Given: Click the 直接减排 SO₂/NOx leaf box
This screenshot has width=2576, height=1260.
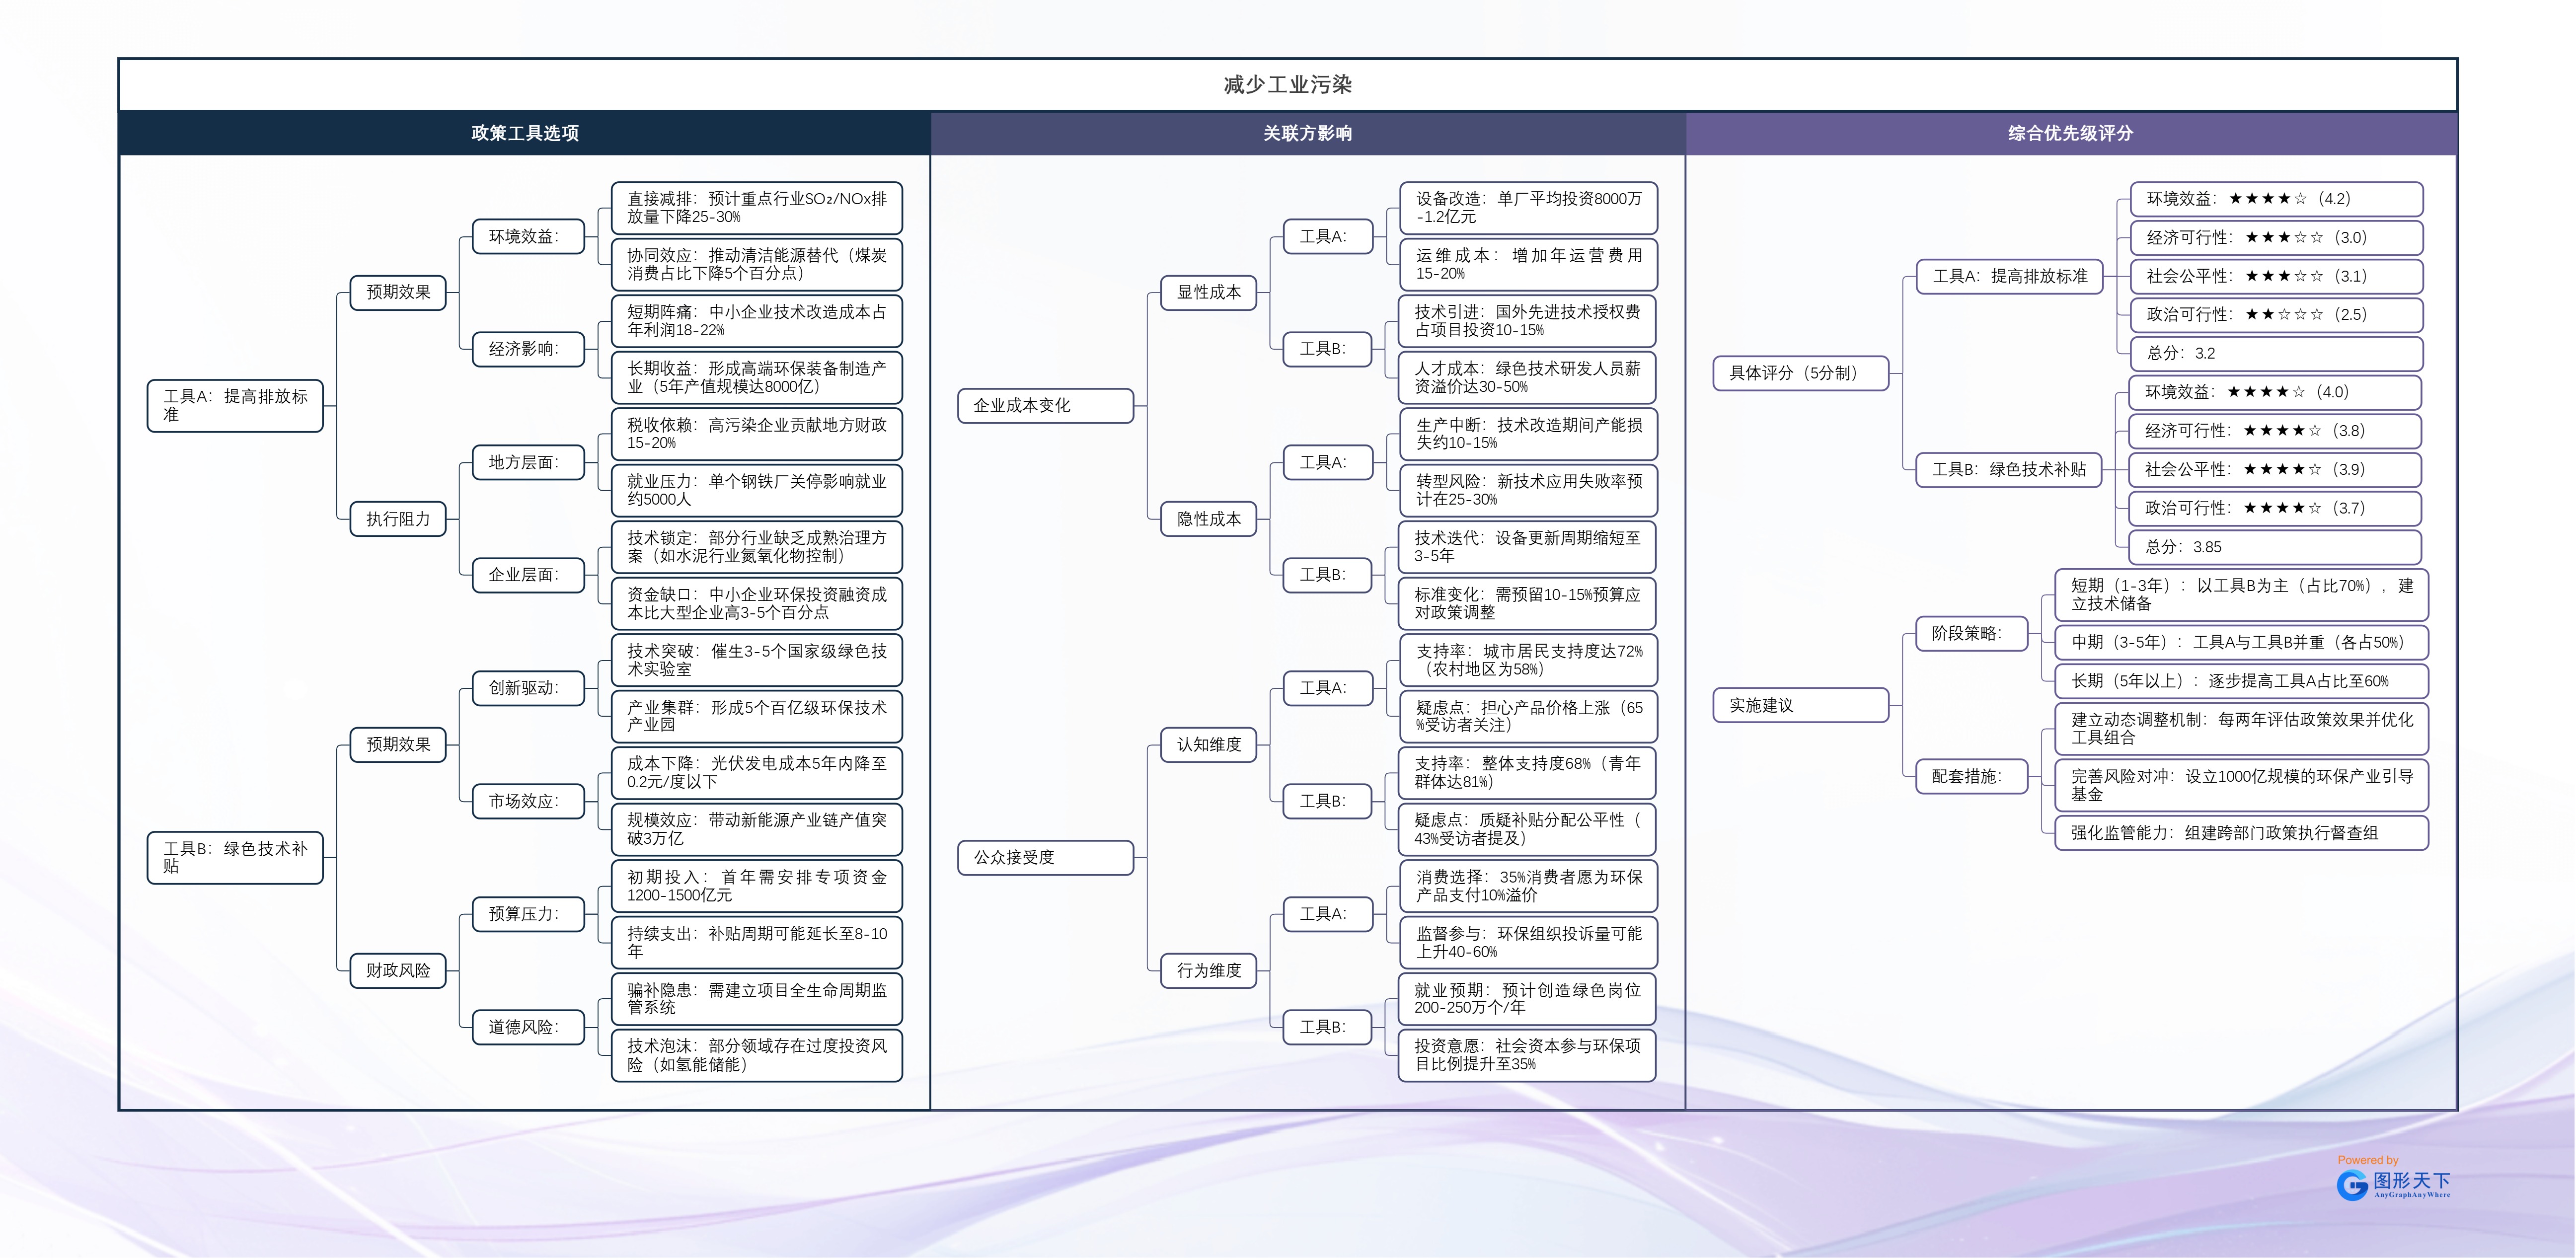Looking at the screenshot, I should click(756, 208).
